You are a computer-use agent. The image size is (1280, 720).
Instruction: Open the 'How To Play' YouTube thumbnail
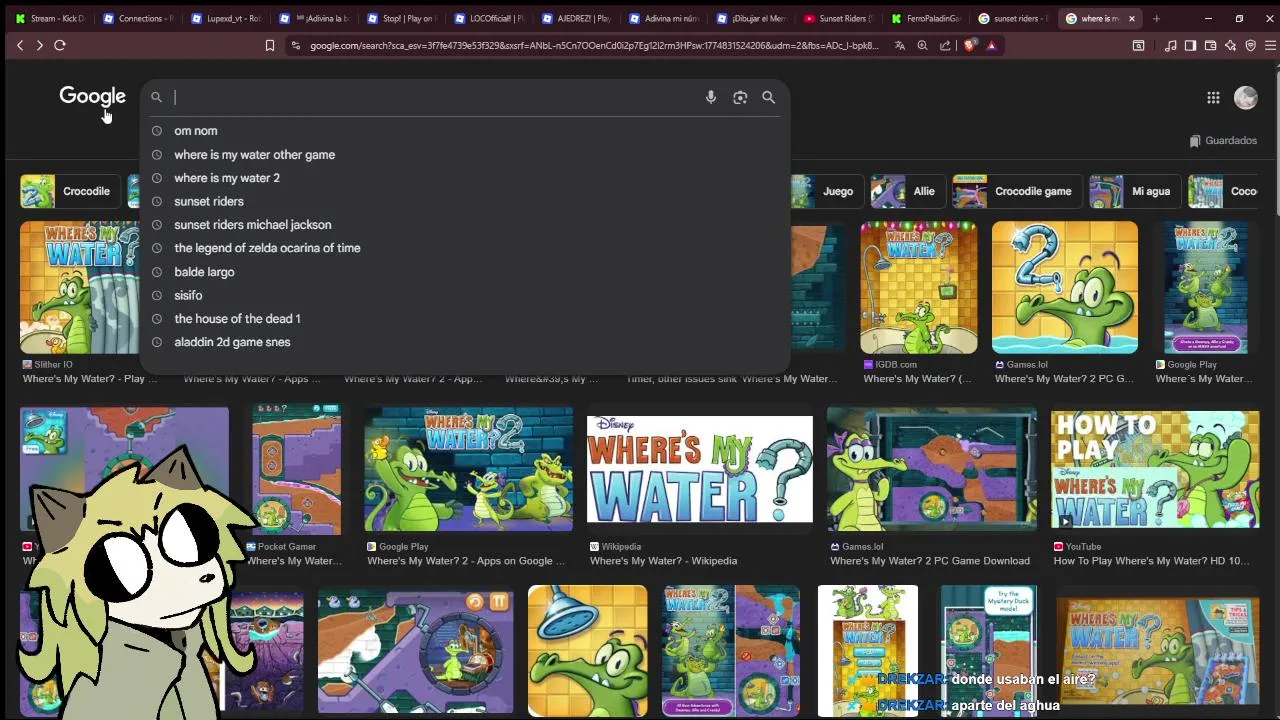(x=1155, y=469)
